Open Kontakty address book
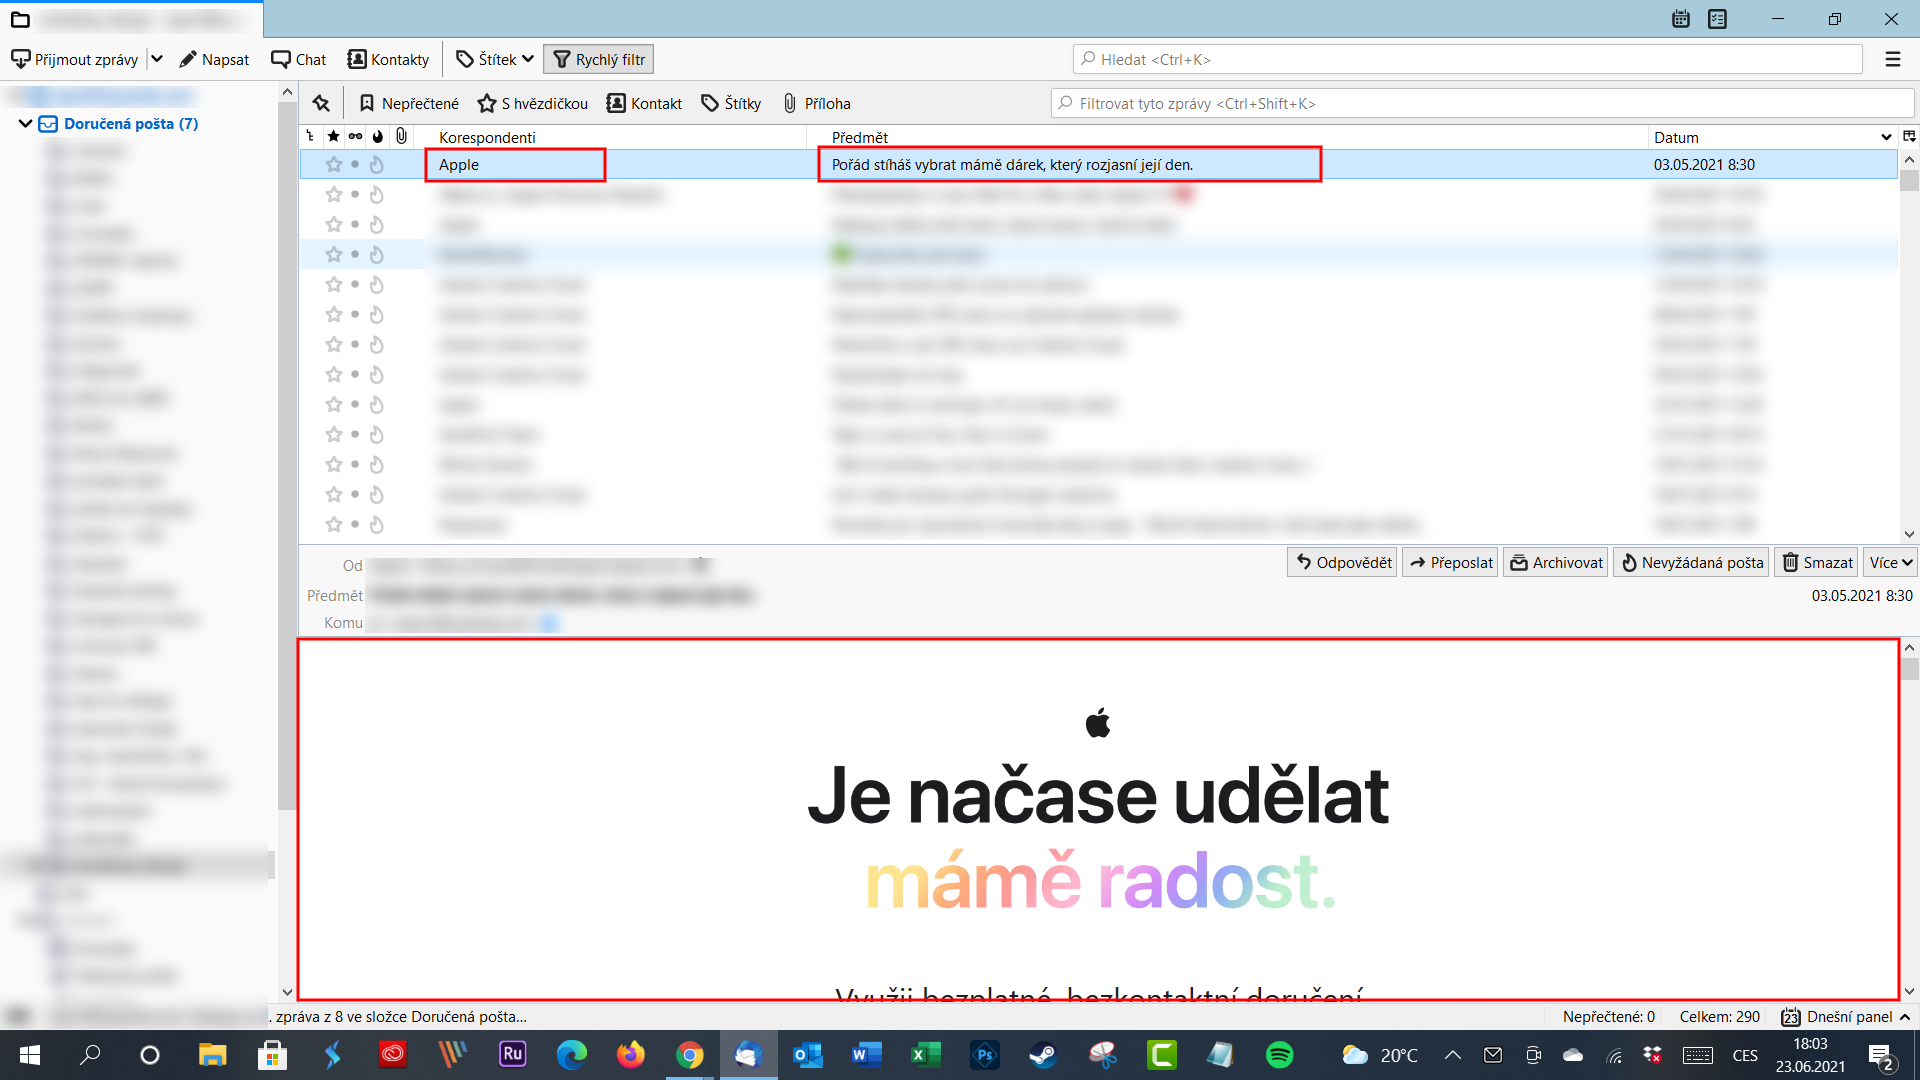This screenshot has height=1080, width=1920. pos(388,59)
